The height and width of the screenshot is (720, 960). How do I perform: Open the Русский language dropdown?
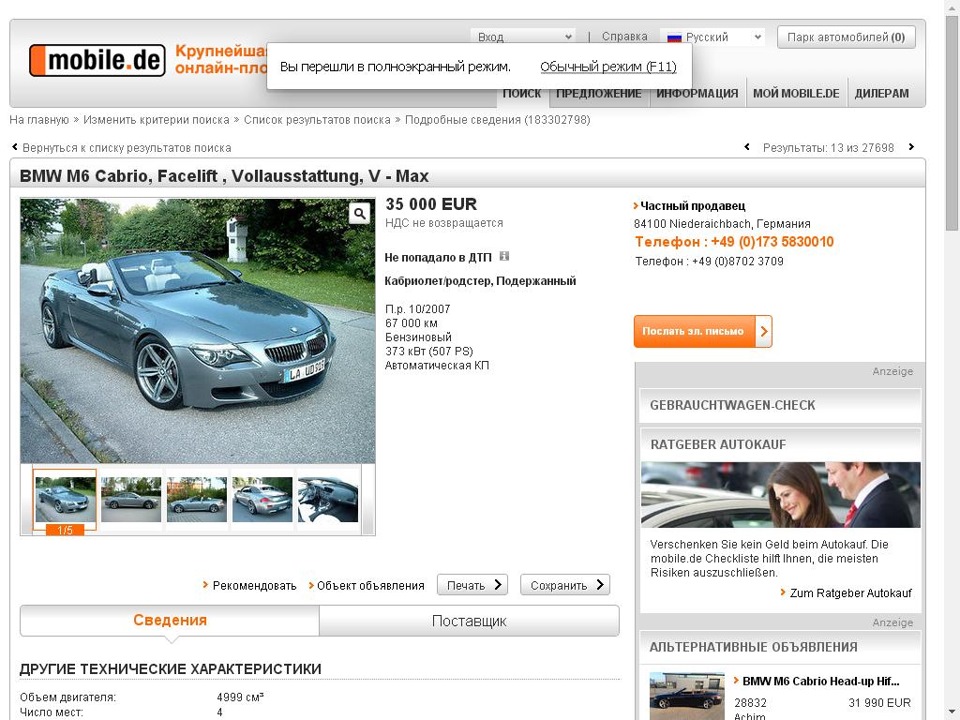point(713,37)
